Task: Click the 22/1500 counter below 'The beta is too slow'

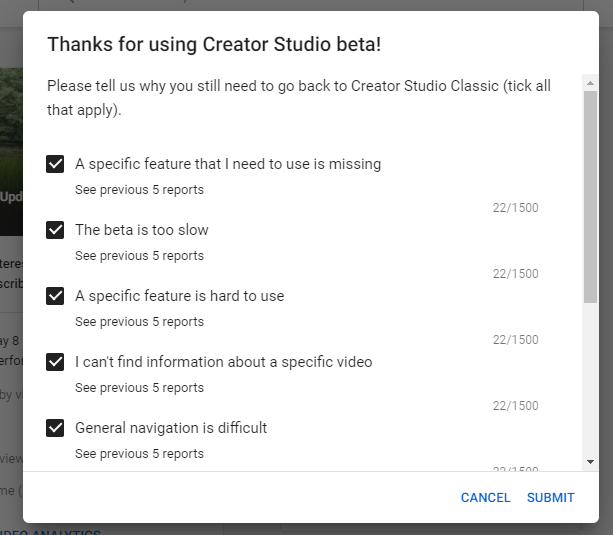Action: pos(516,274)
